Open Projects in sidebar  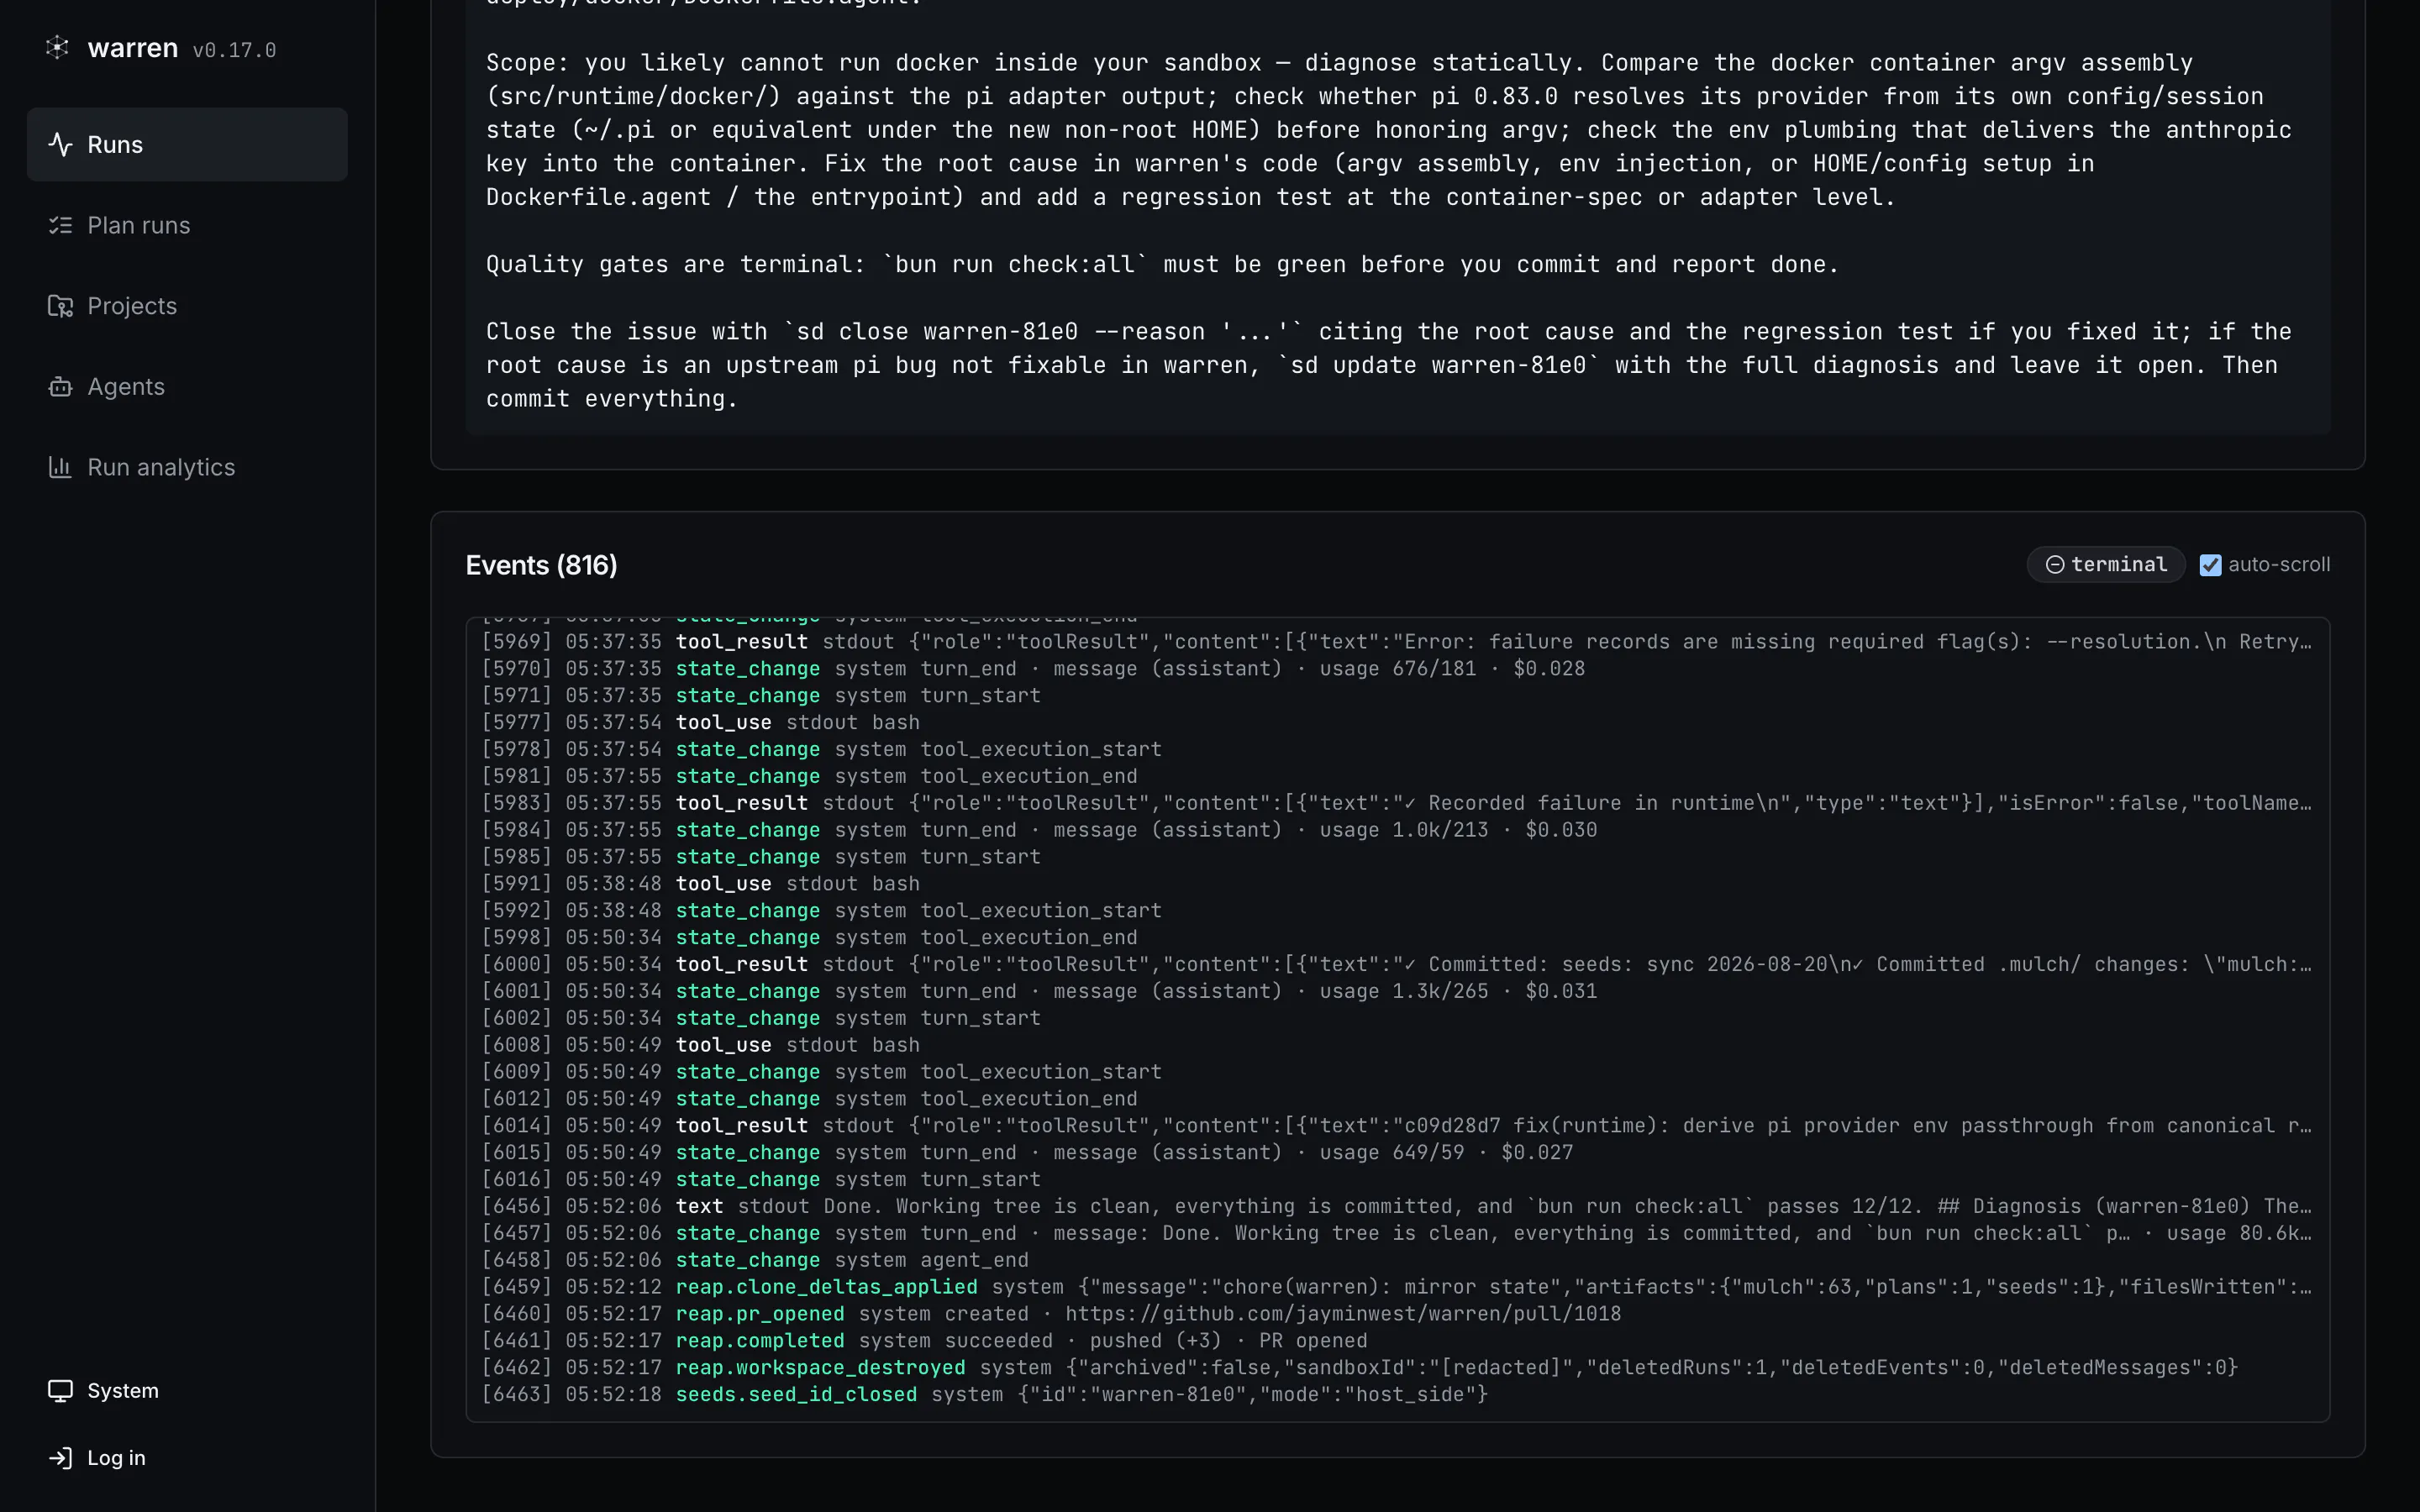[x=187, y=306]
